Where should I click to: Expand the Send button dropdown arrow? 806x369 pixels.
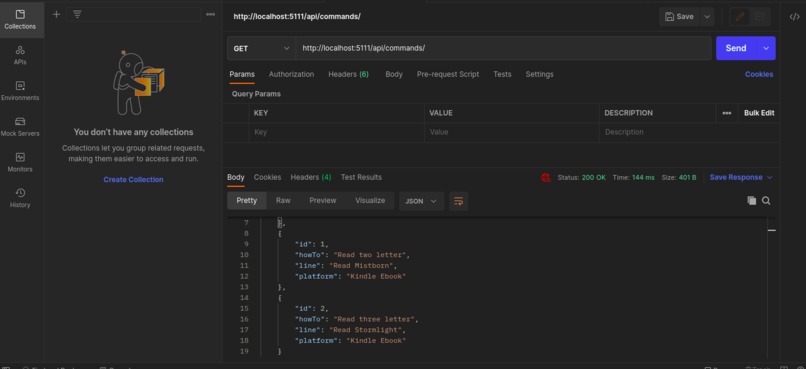click(766, 48)
